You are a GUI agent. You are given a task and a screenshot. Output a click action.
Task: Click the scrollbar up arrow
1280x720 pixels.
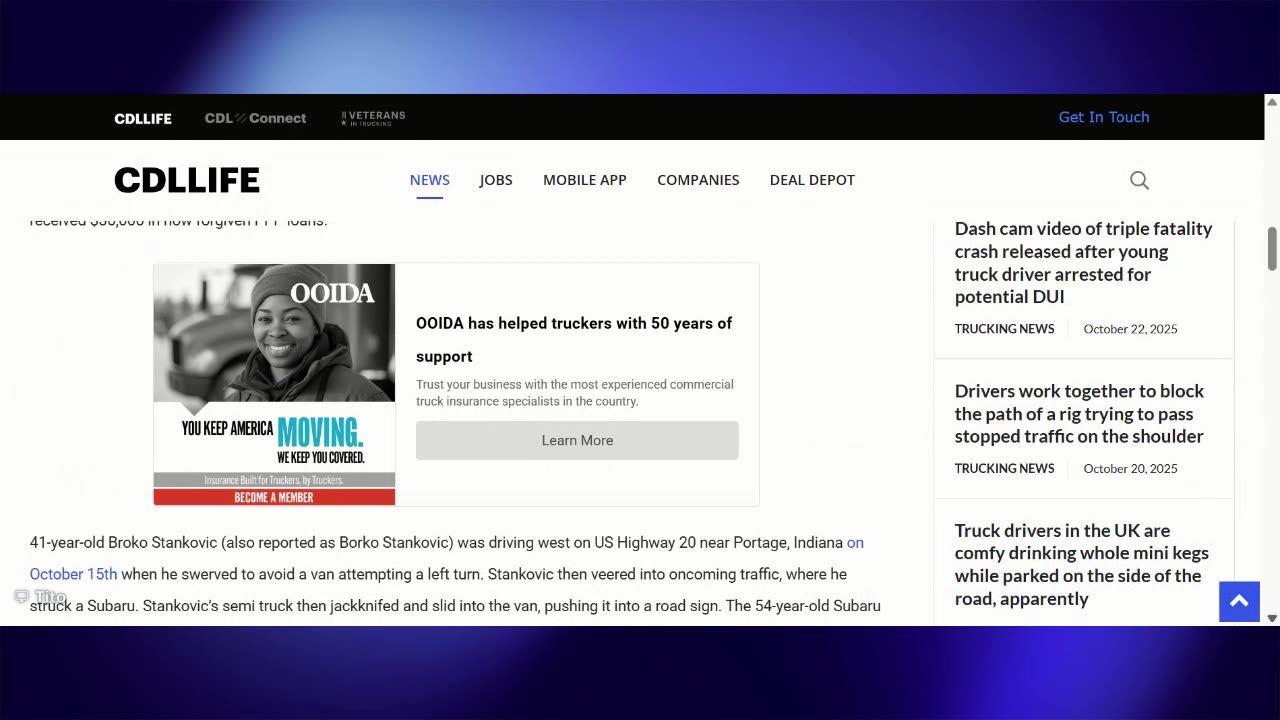(x=1272, y=102)
